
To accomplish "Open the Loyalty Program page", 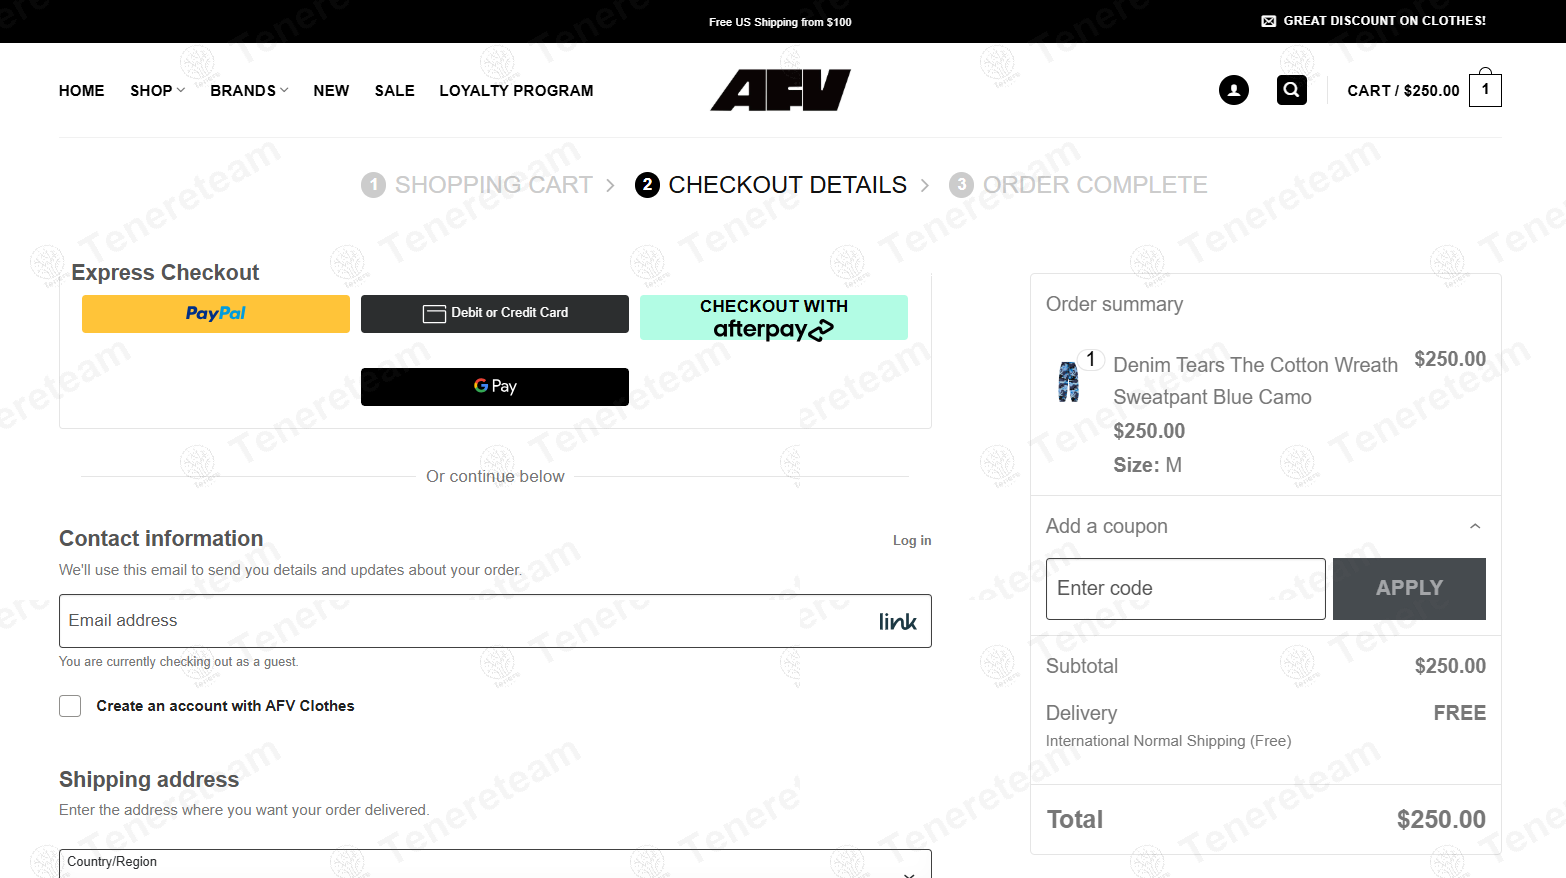I will [x=516, y=91].
